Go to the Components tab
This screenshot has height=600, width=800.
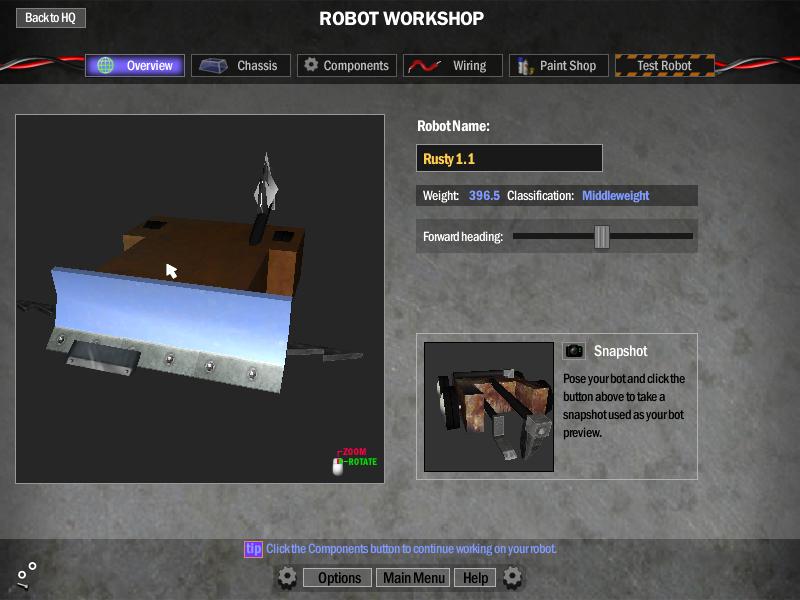click(x=347, y=66)
